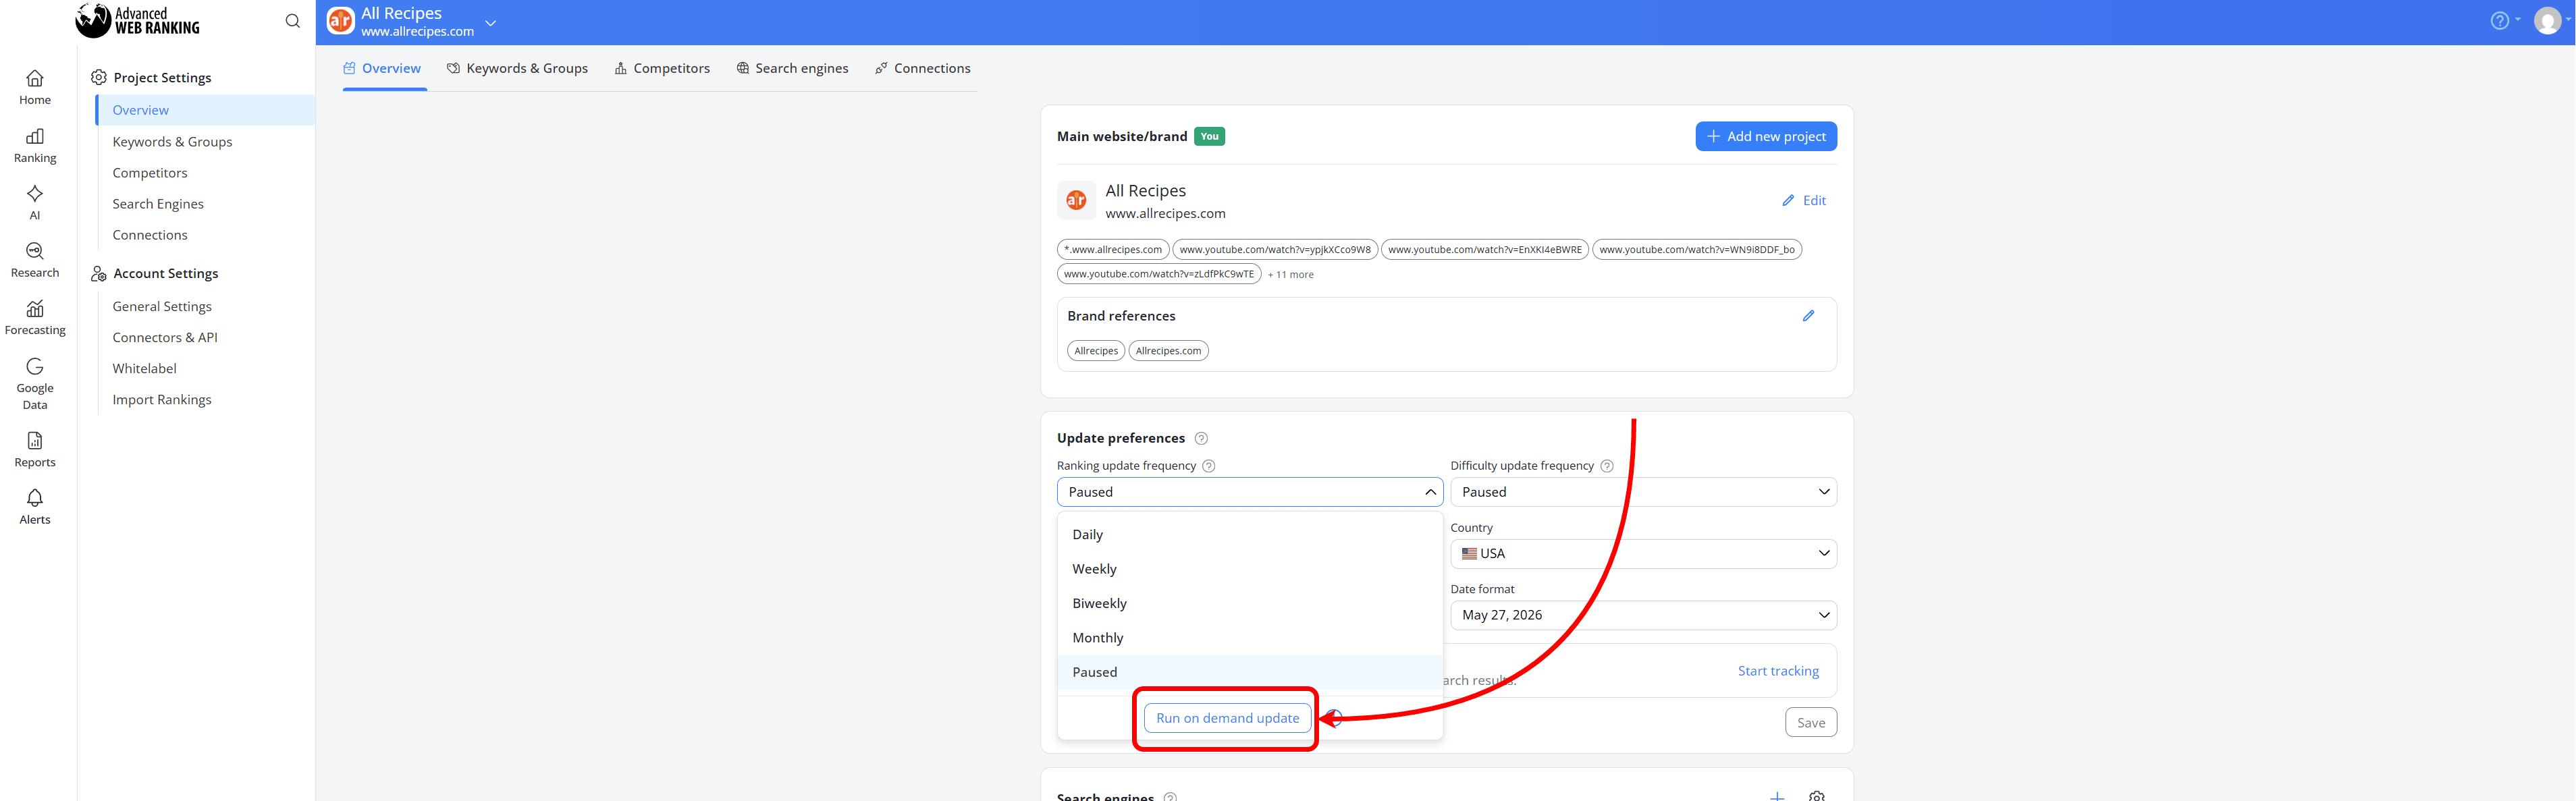Open the Home section in sidebar

tap(35, 87)
